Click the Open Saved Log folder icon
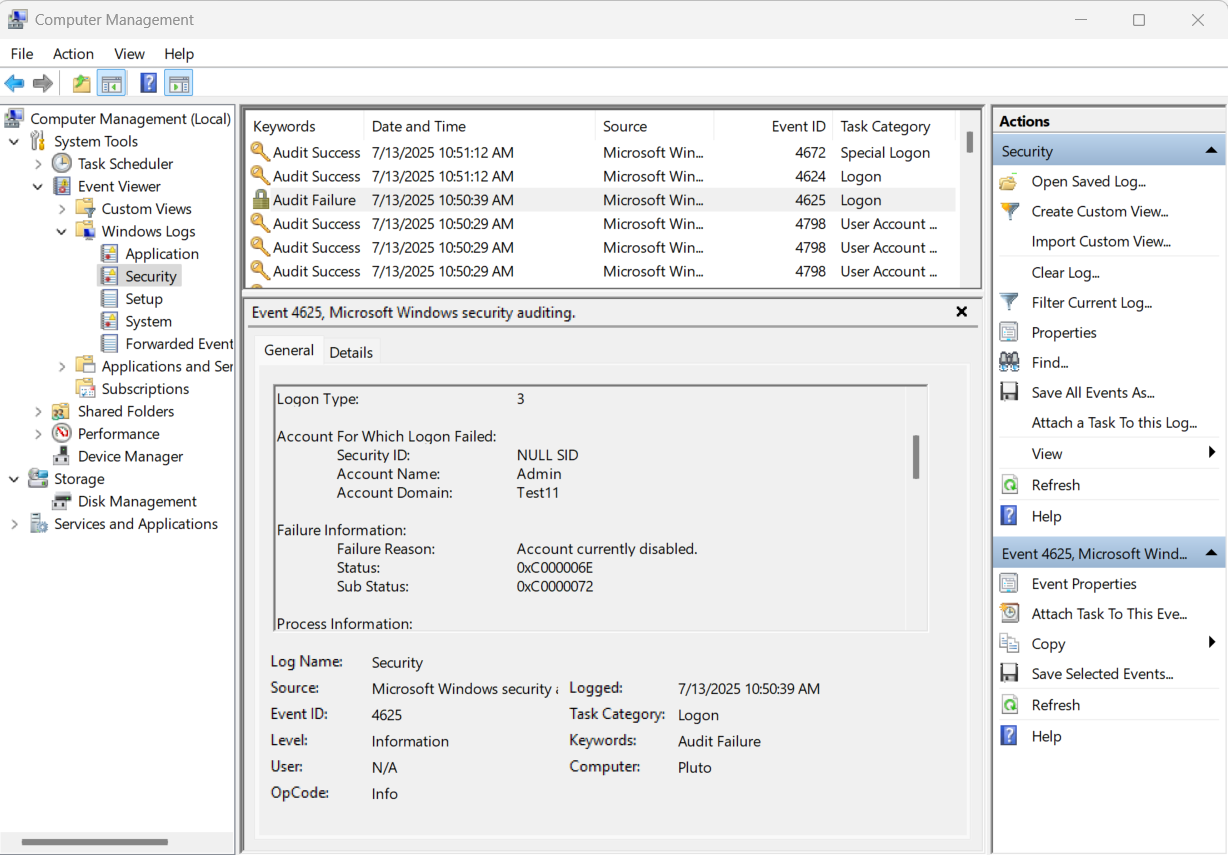The image size is (1228, 855). [1010, 182]
